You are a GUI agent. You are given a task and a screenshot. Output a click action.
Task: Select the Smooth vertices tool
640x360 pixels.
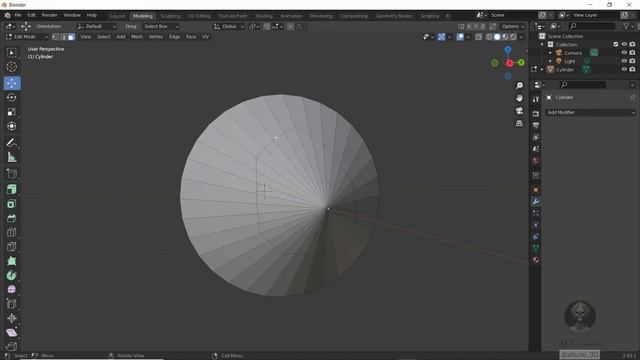point(11,289)
